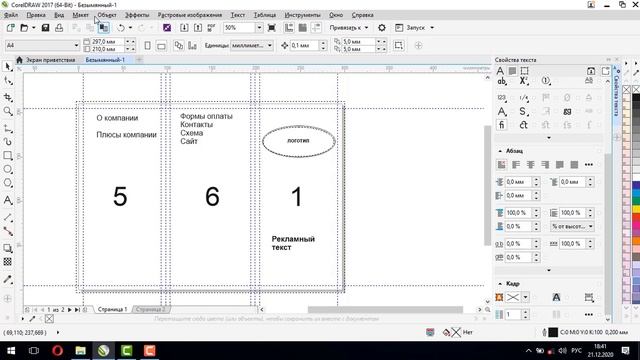Image resolution: width=640 pixels, height=360 pixels.
Task: Open the zoom level 50% dropdown
Action: (x=259, y=28)
